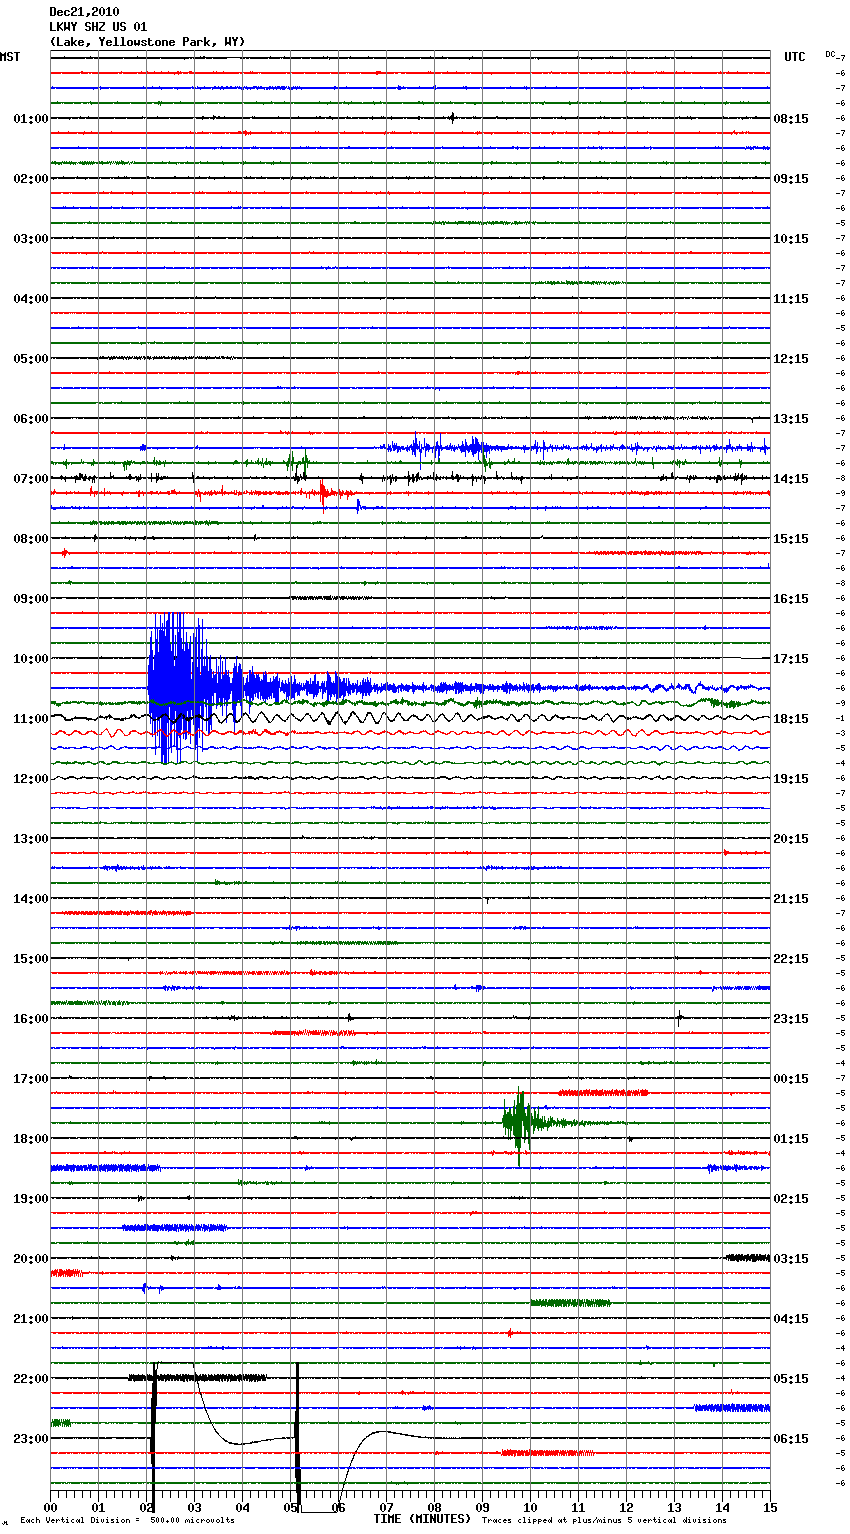Click the 11:15 UTC time label
Image resolution: width=850 pixels, height=1534 pixels.
pos(791,299)
